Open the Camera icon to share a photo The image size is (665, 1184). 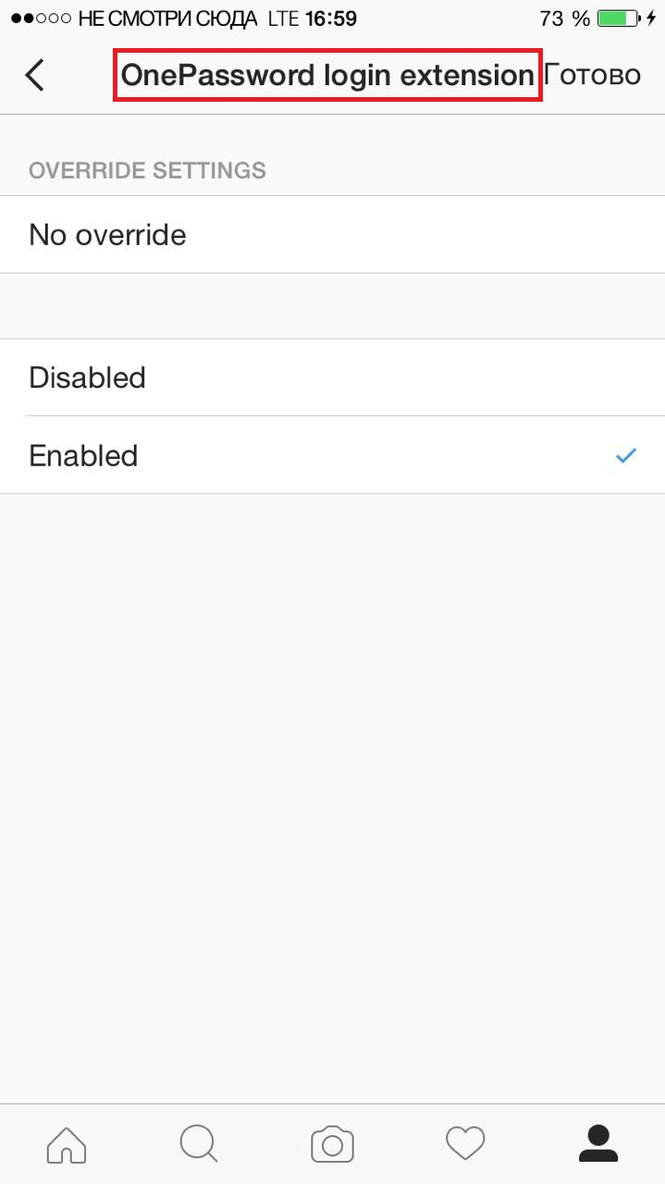point(332,1143)
